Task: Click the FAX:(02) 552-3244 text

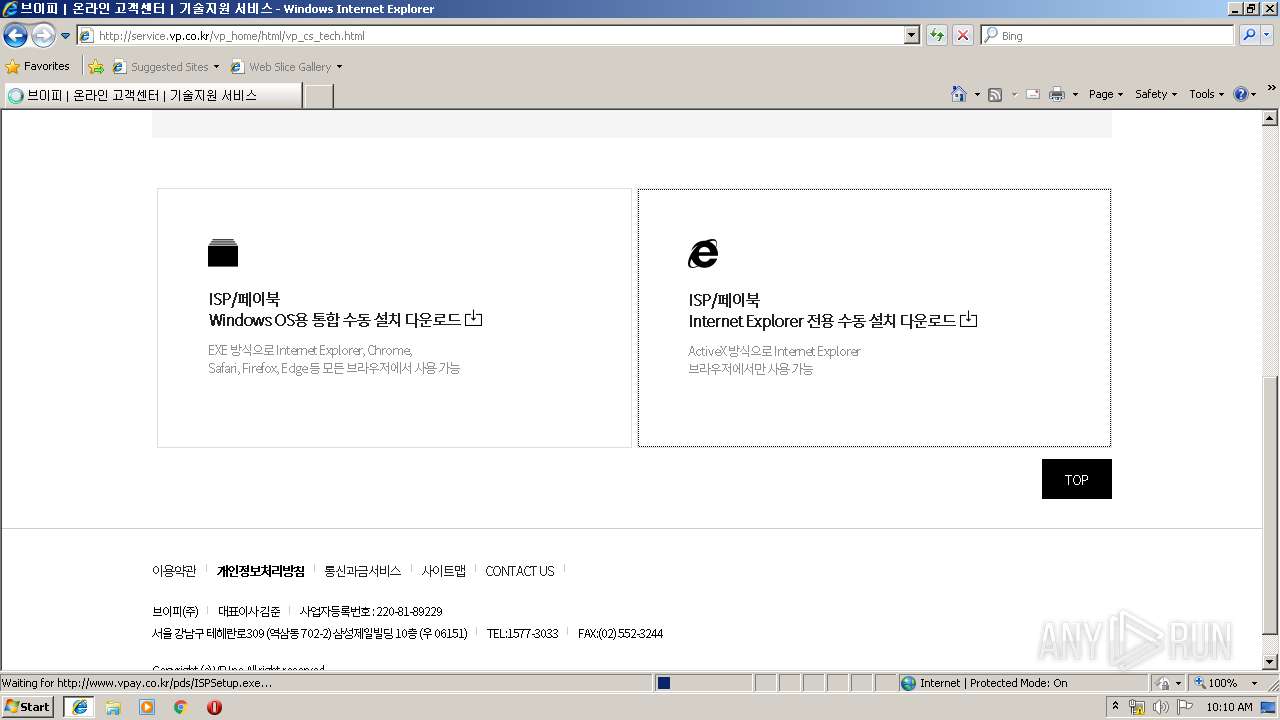Action: pos(621,634)
